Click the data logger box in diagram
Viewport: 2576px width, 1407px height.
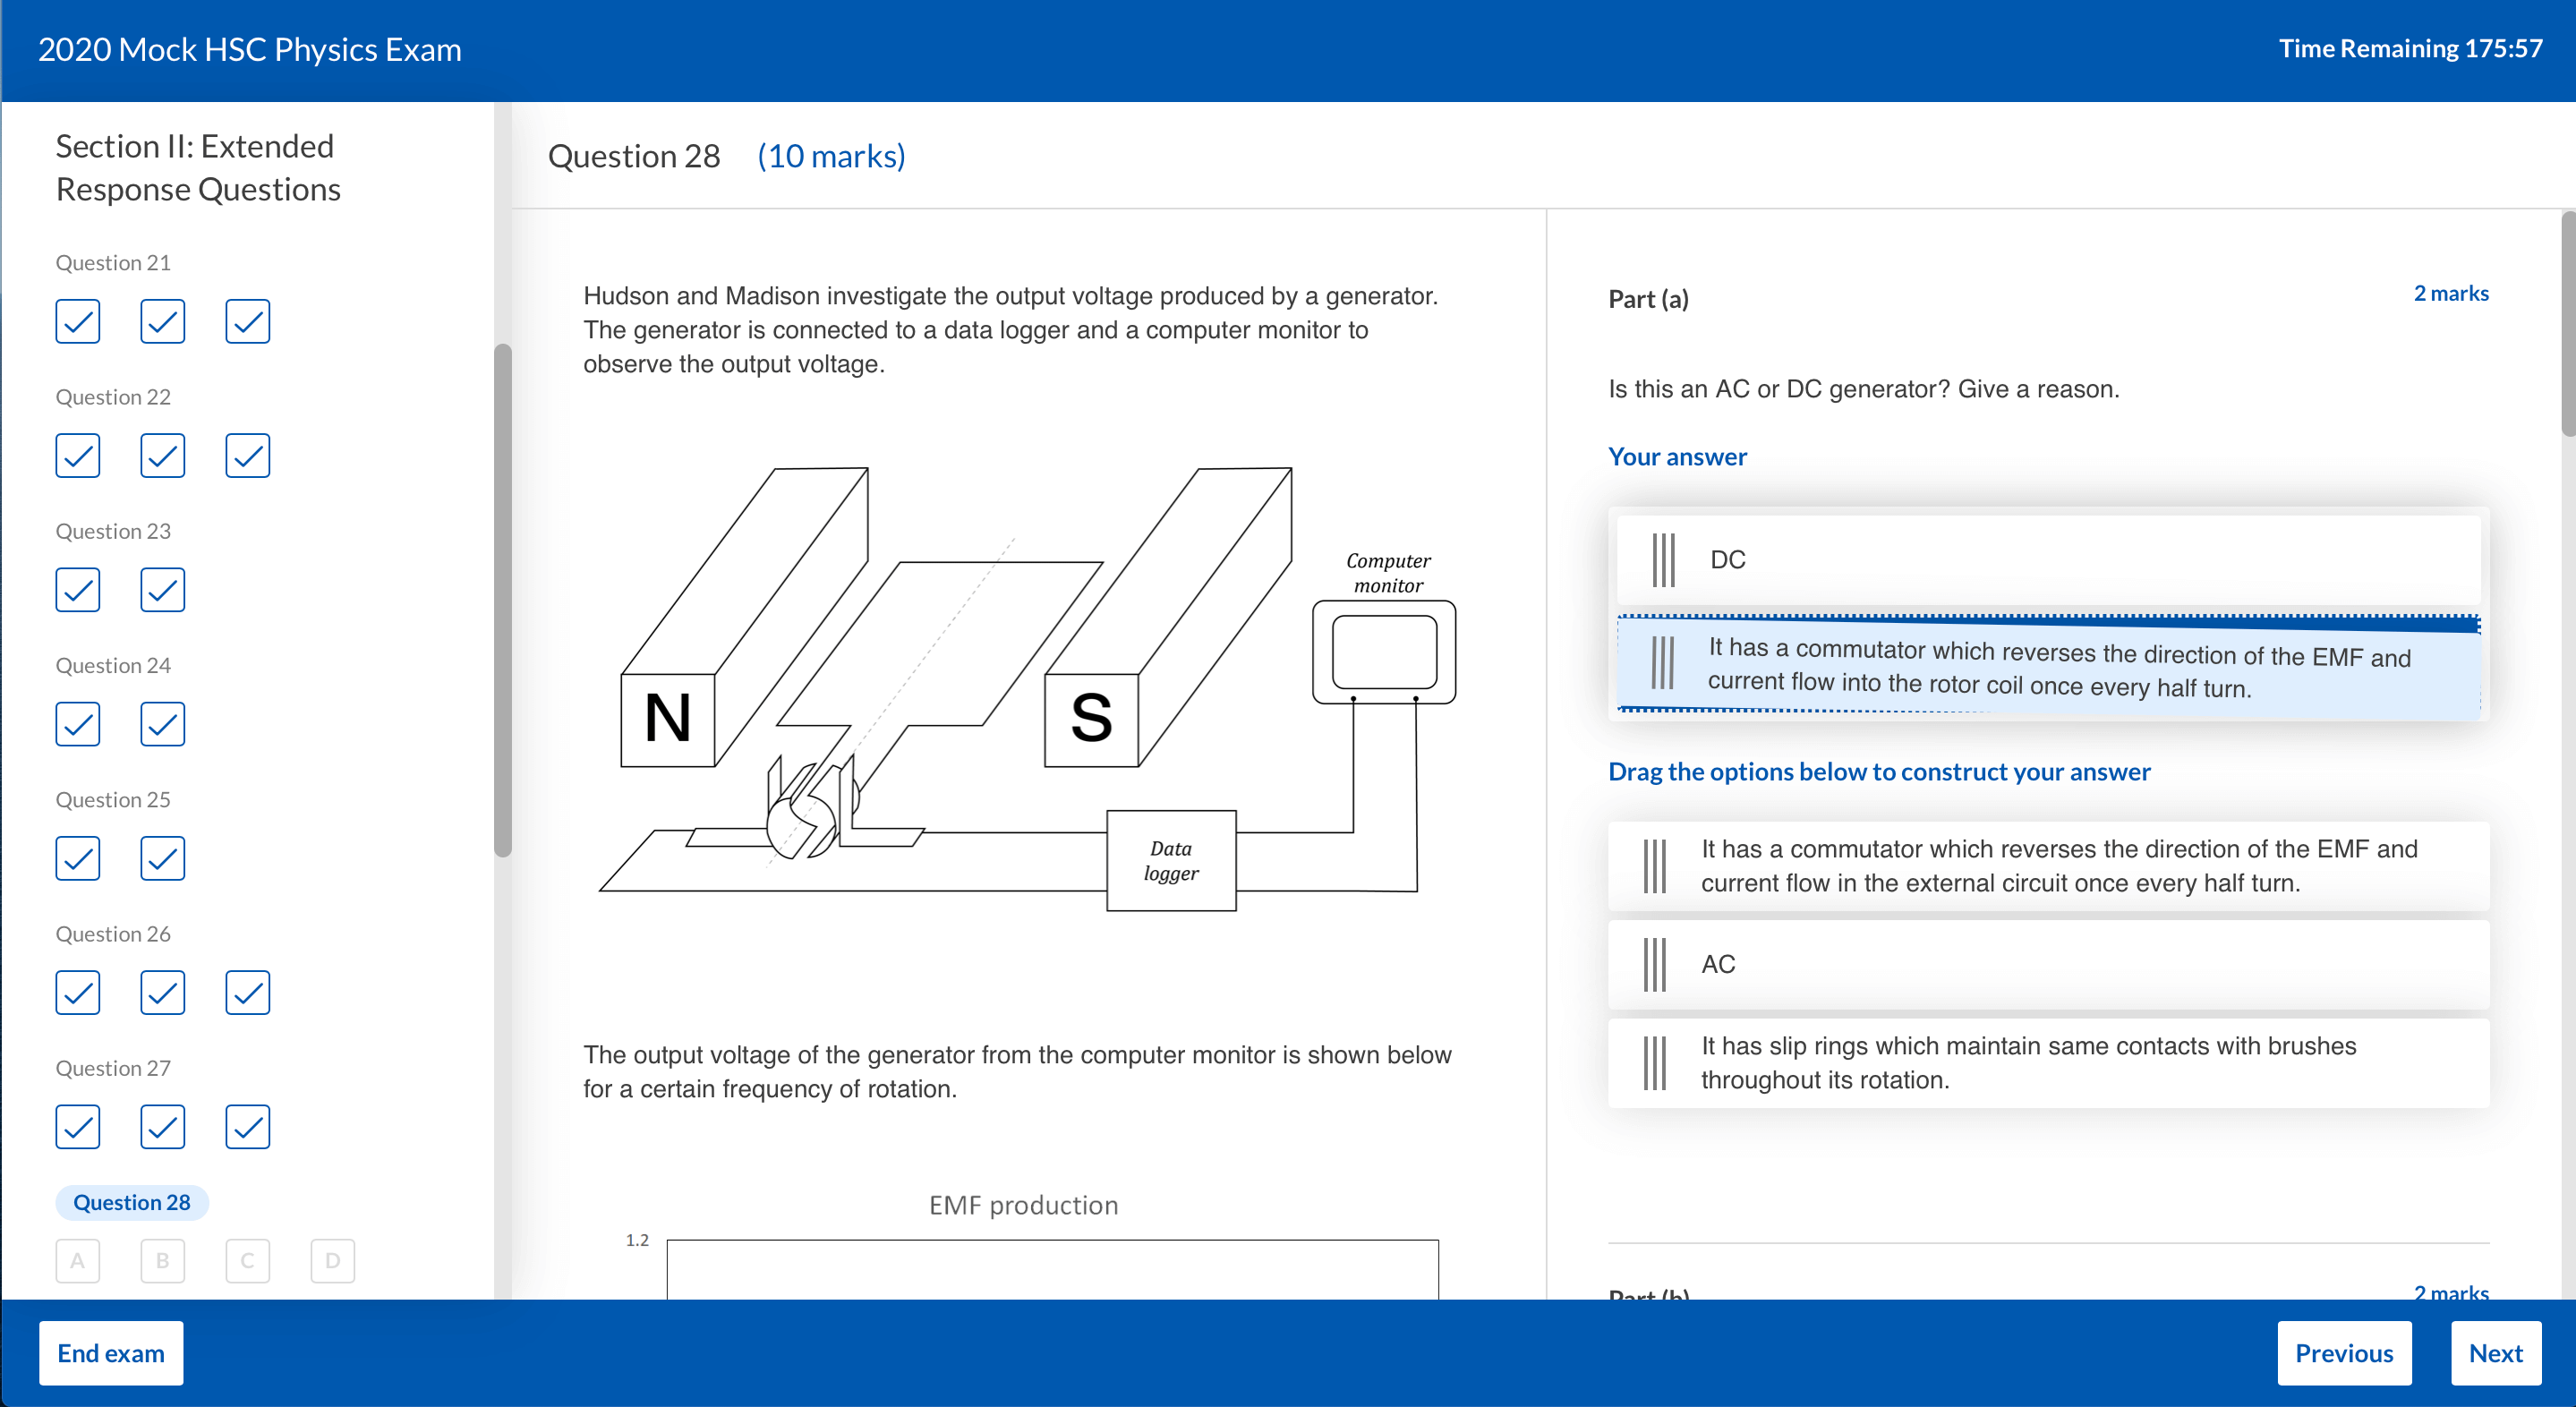(1169, 861)
